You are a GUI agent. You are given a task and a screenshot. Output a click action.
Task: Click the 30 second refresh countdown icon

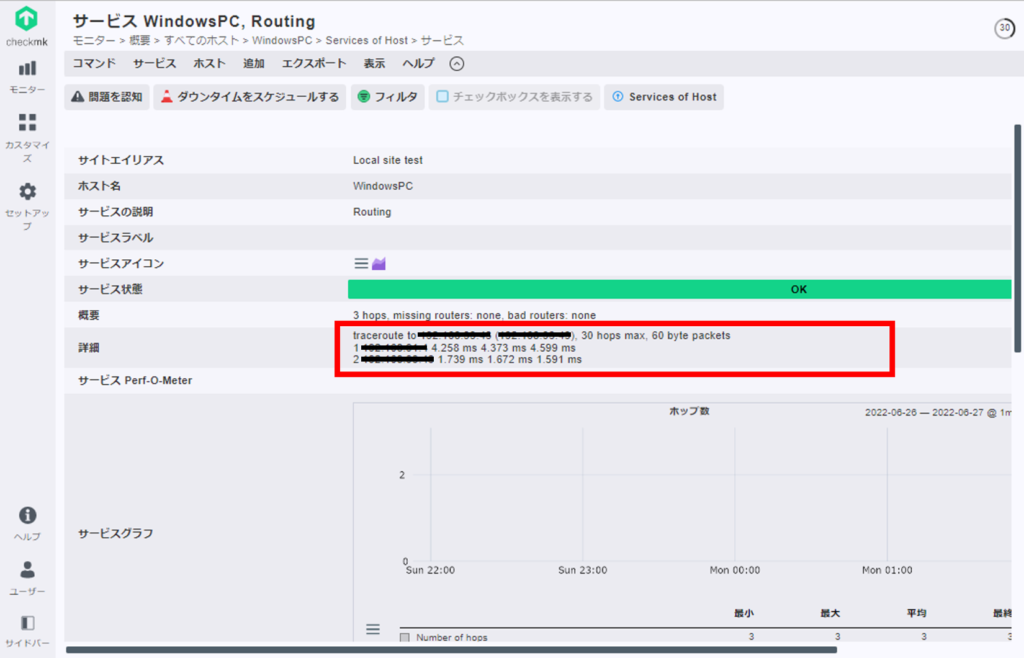[x=1004, y=28]
